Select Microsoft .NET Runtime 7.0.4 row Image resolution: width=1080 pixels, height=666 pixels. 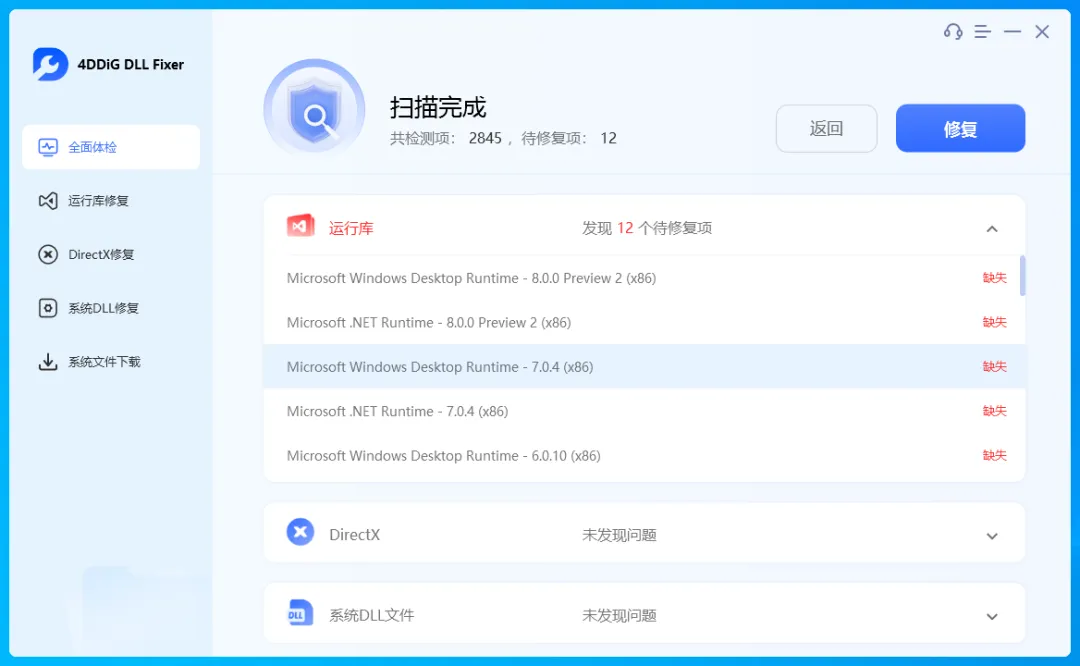[644, 411]
